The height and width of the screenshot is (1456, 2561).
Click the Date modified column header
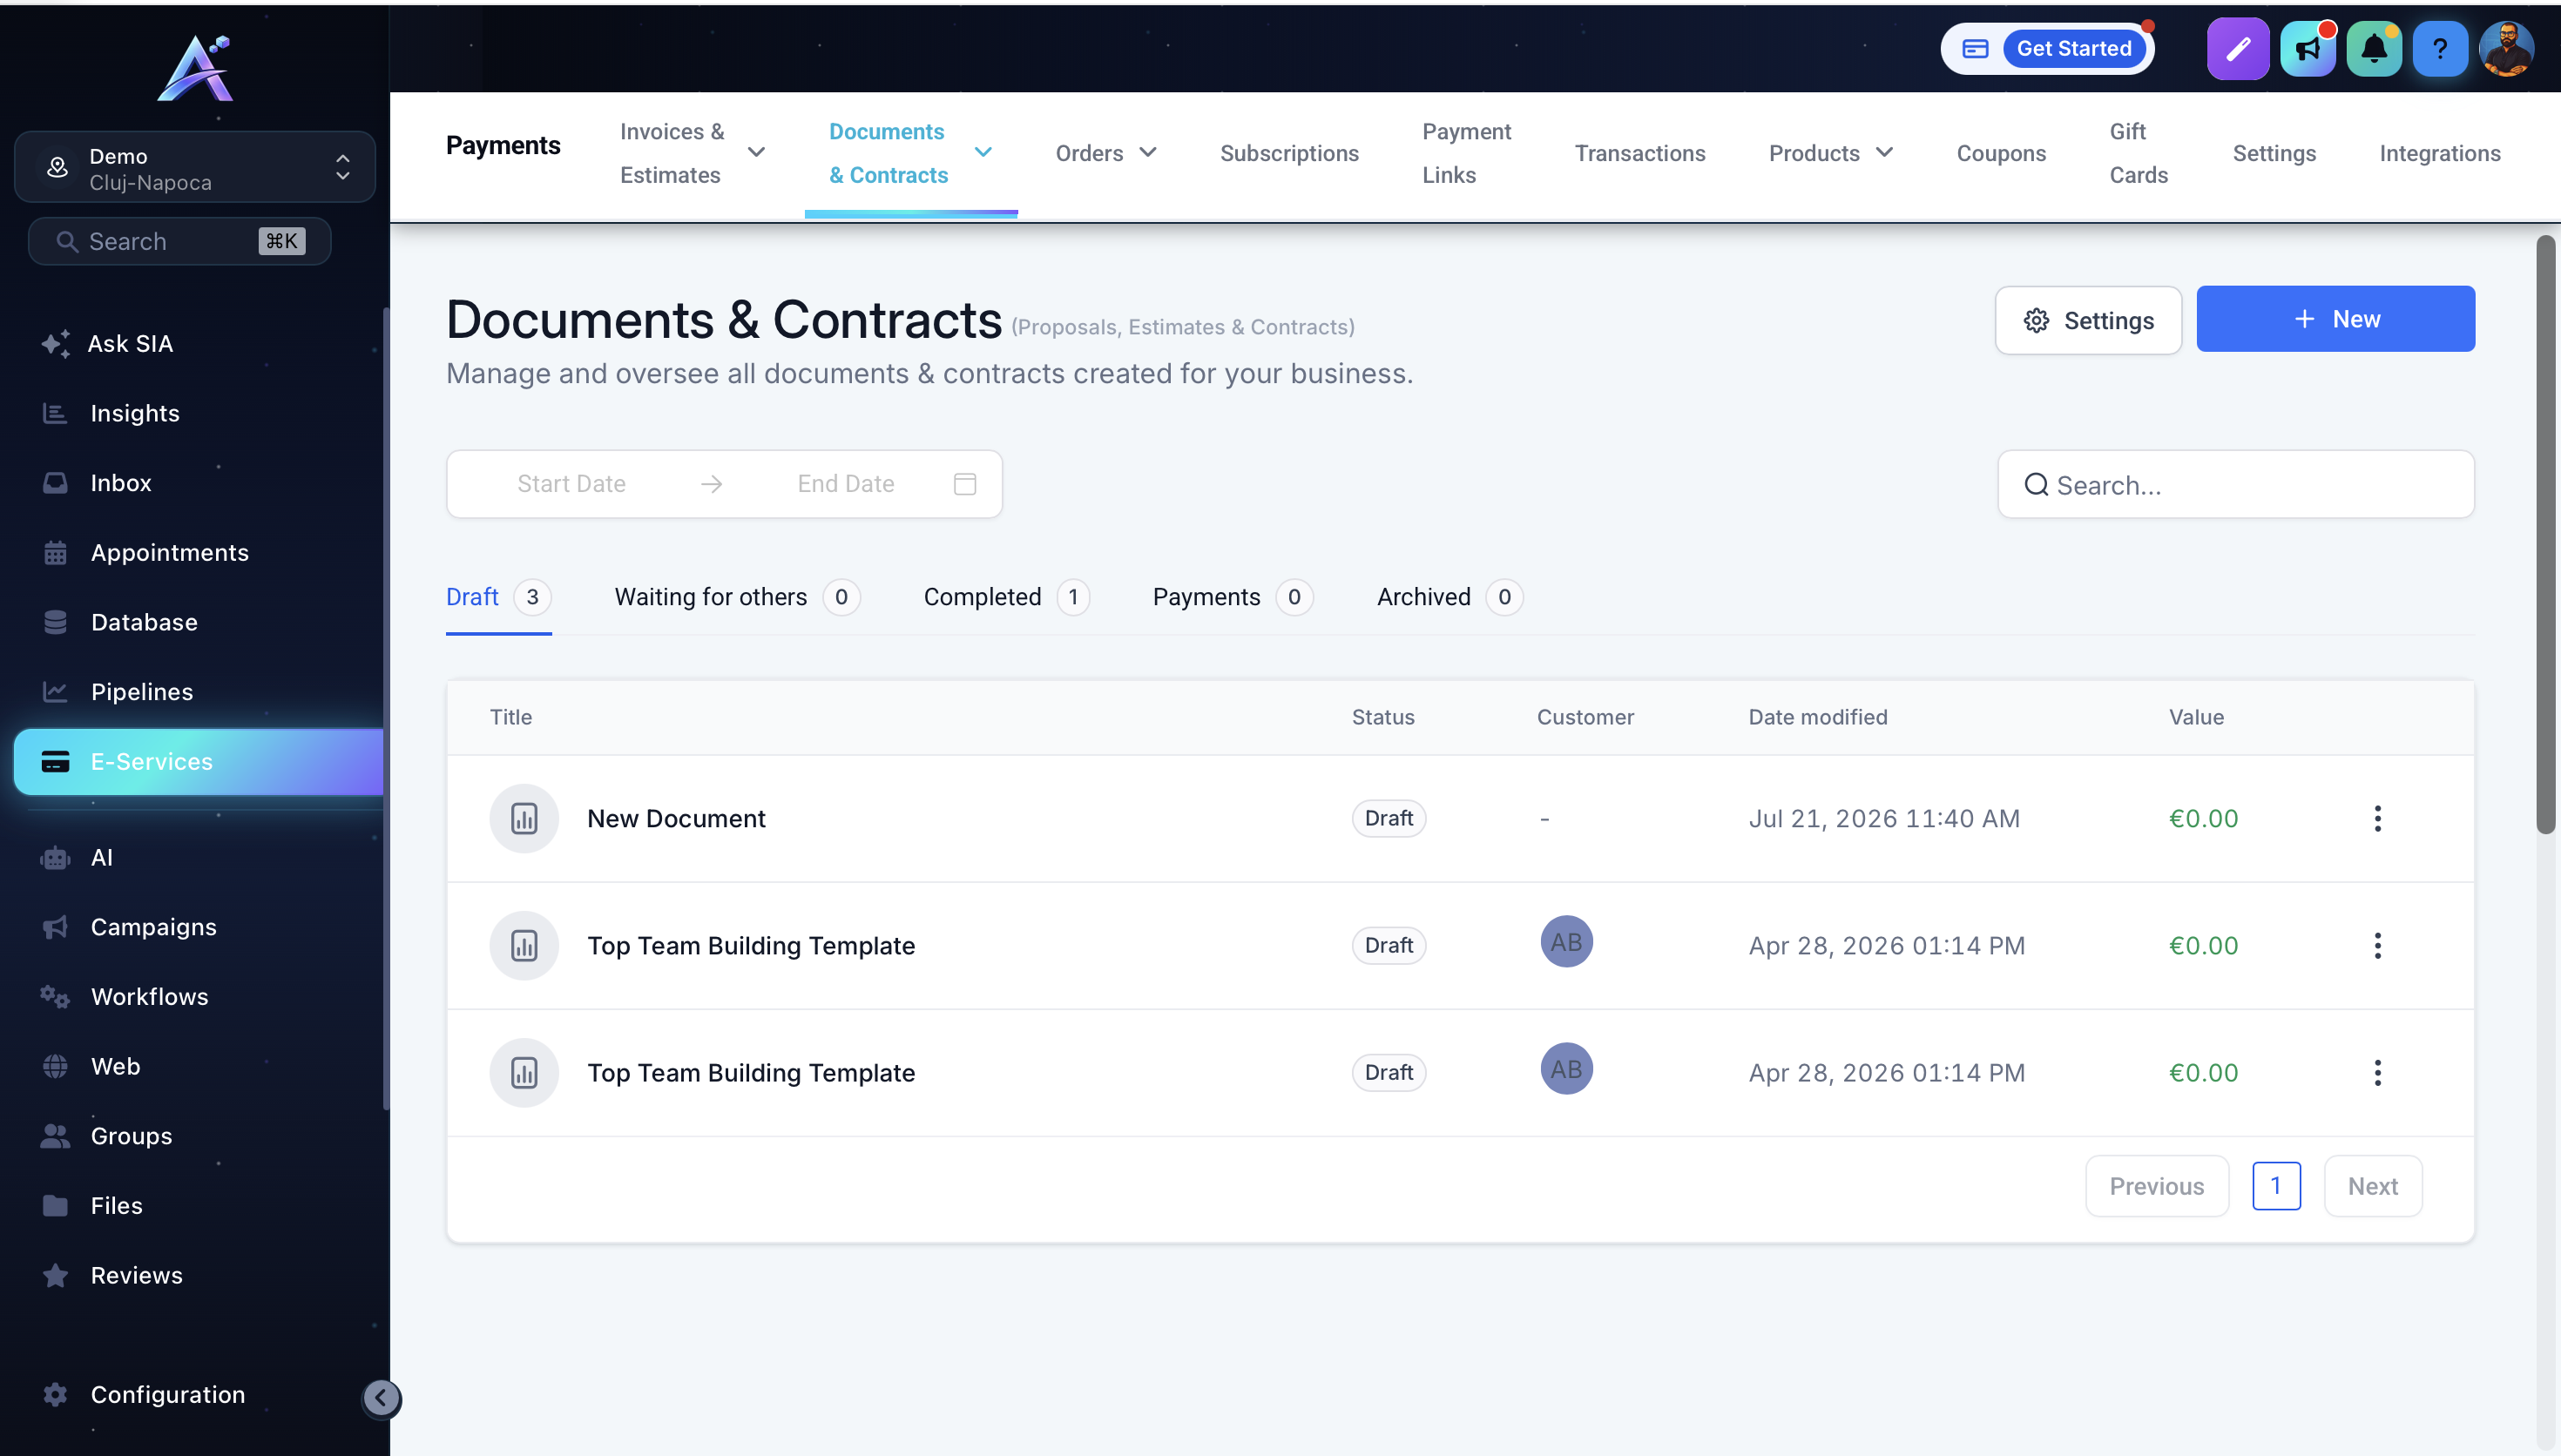[1817, 717]
